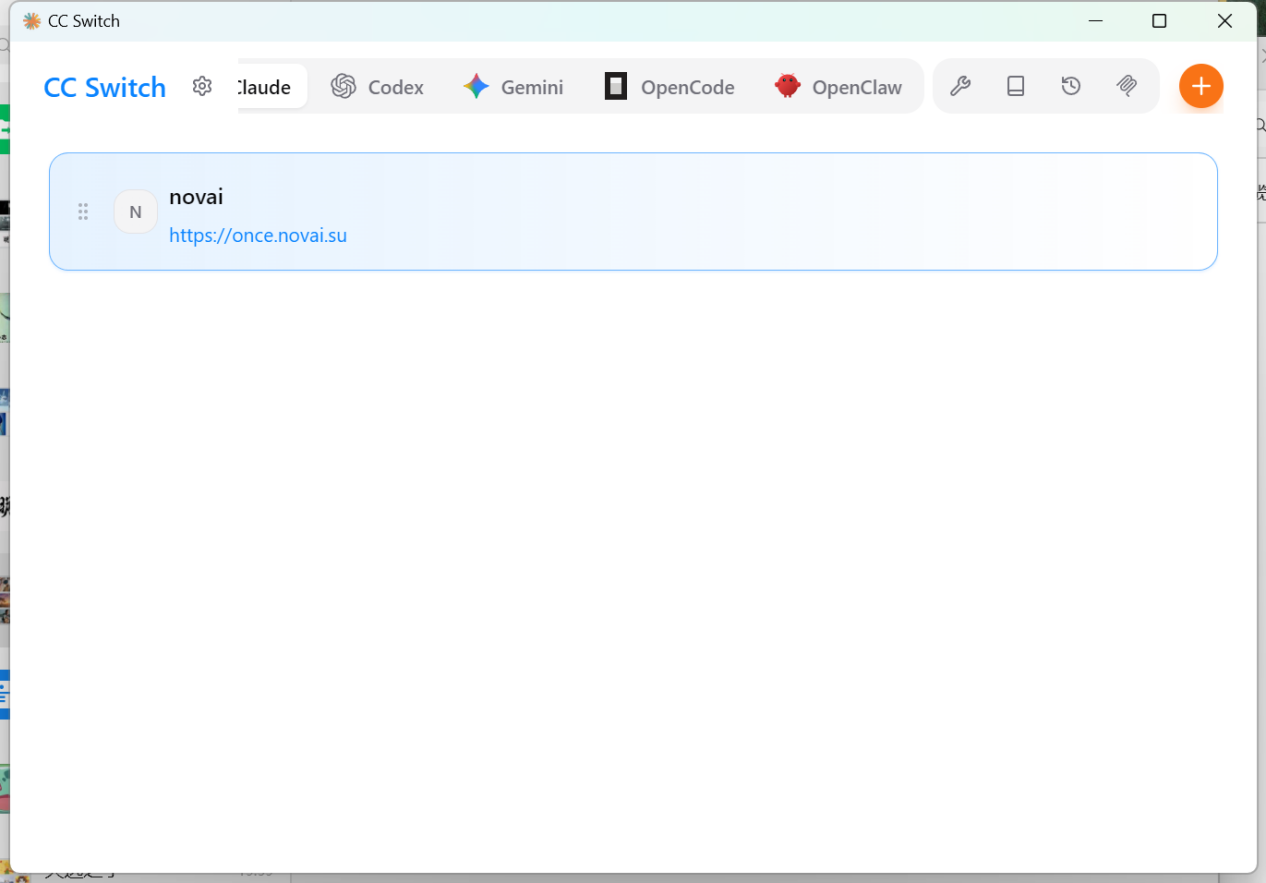Click the wrench tool icon in toolbar
This screenshot has height=883, width=1266.
tap(960, 86)
